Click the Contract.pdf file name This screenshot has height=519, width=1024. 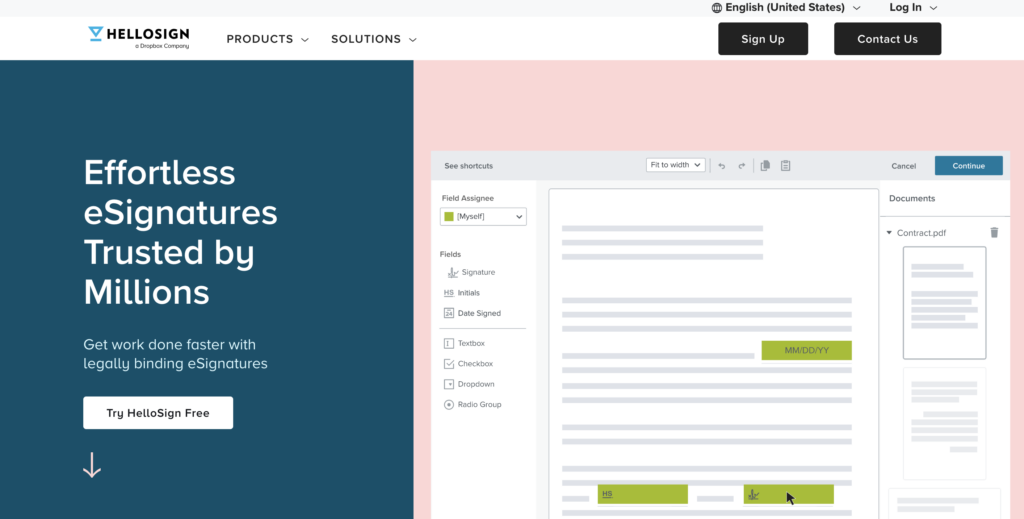(x=921, y=233)
